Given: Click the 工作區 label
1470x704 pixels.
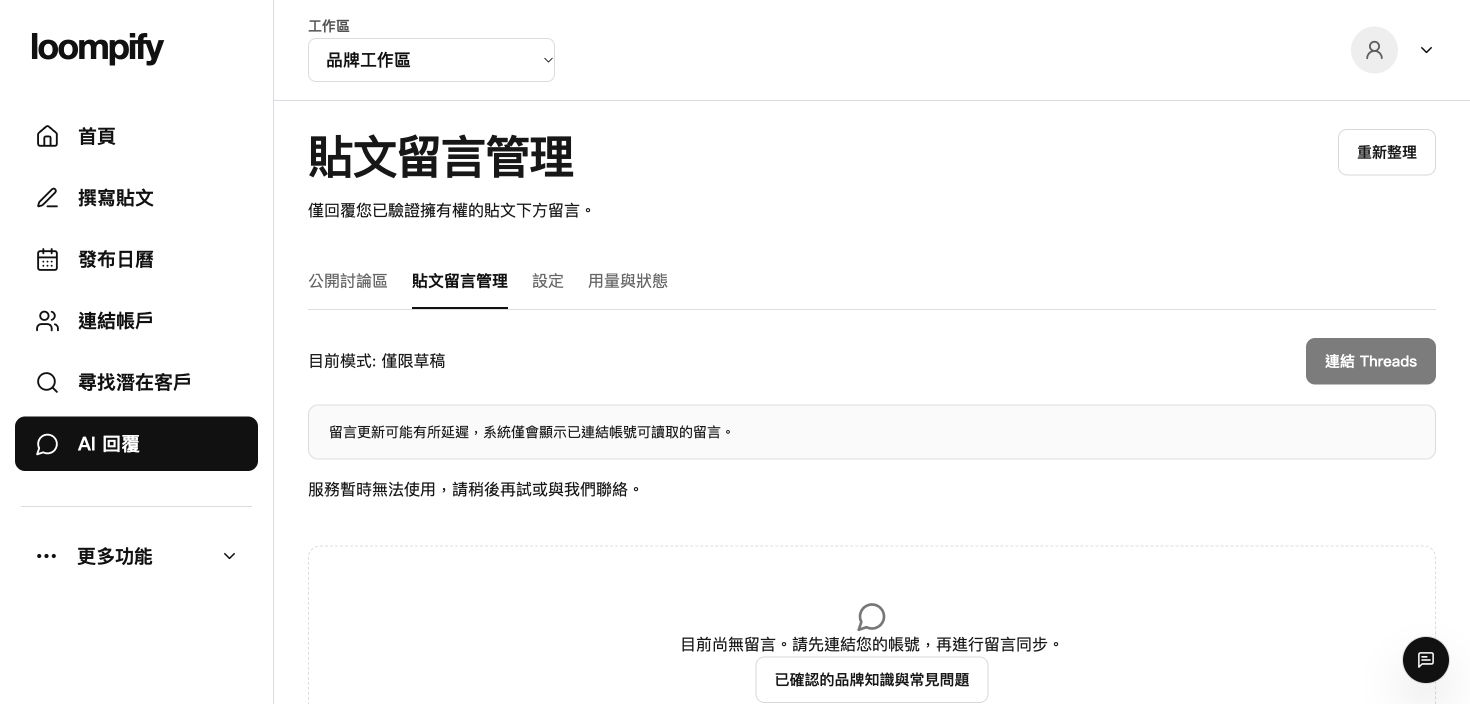Looking at the screenshot, I should (x=329, y=26).
